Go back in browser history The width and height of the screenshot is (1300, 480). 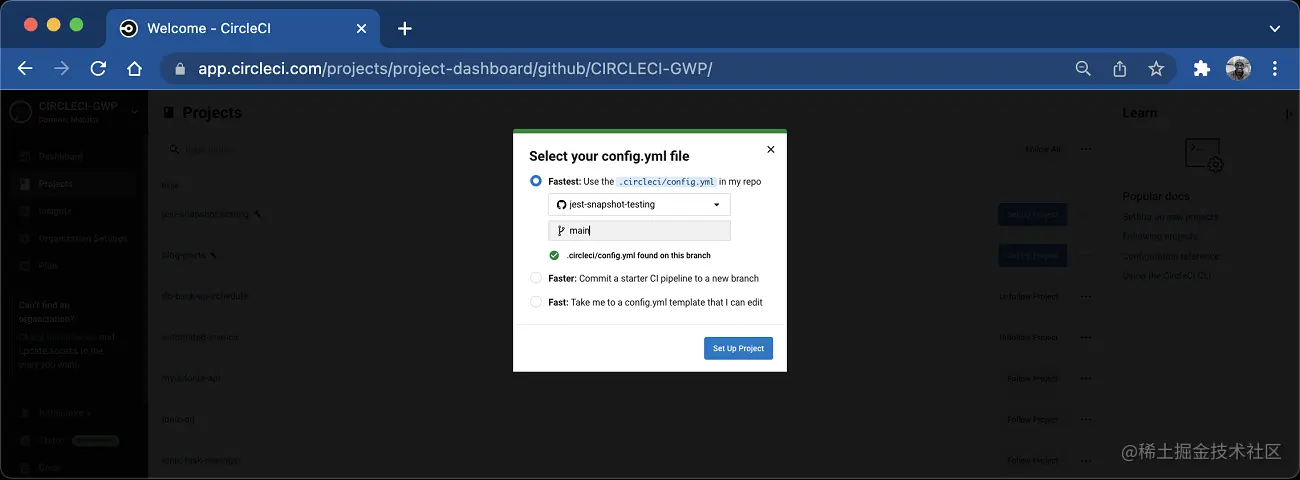[25, 69]
